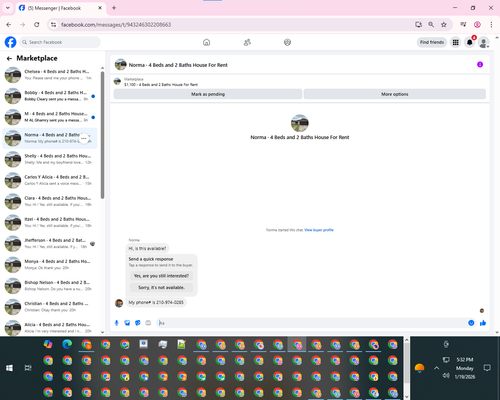
Task: Open the Itzel conversation
Action: (x=50, y=222)
